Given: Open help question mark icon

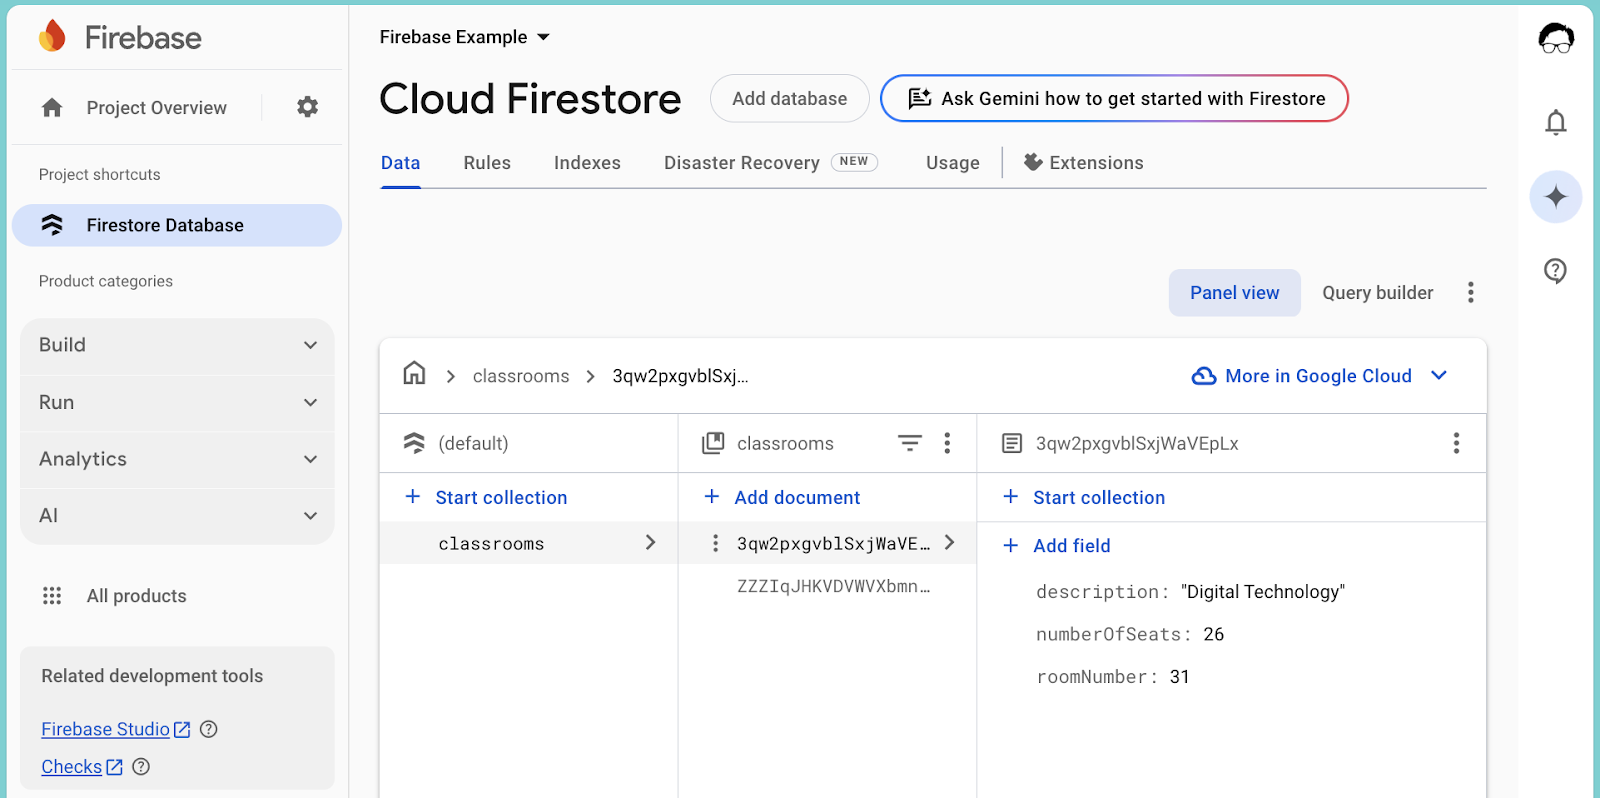Looking at the screenshot, I should pyautogui.click(x=1556, y=271).
